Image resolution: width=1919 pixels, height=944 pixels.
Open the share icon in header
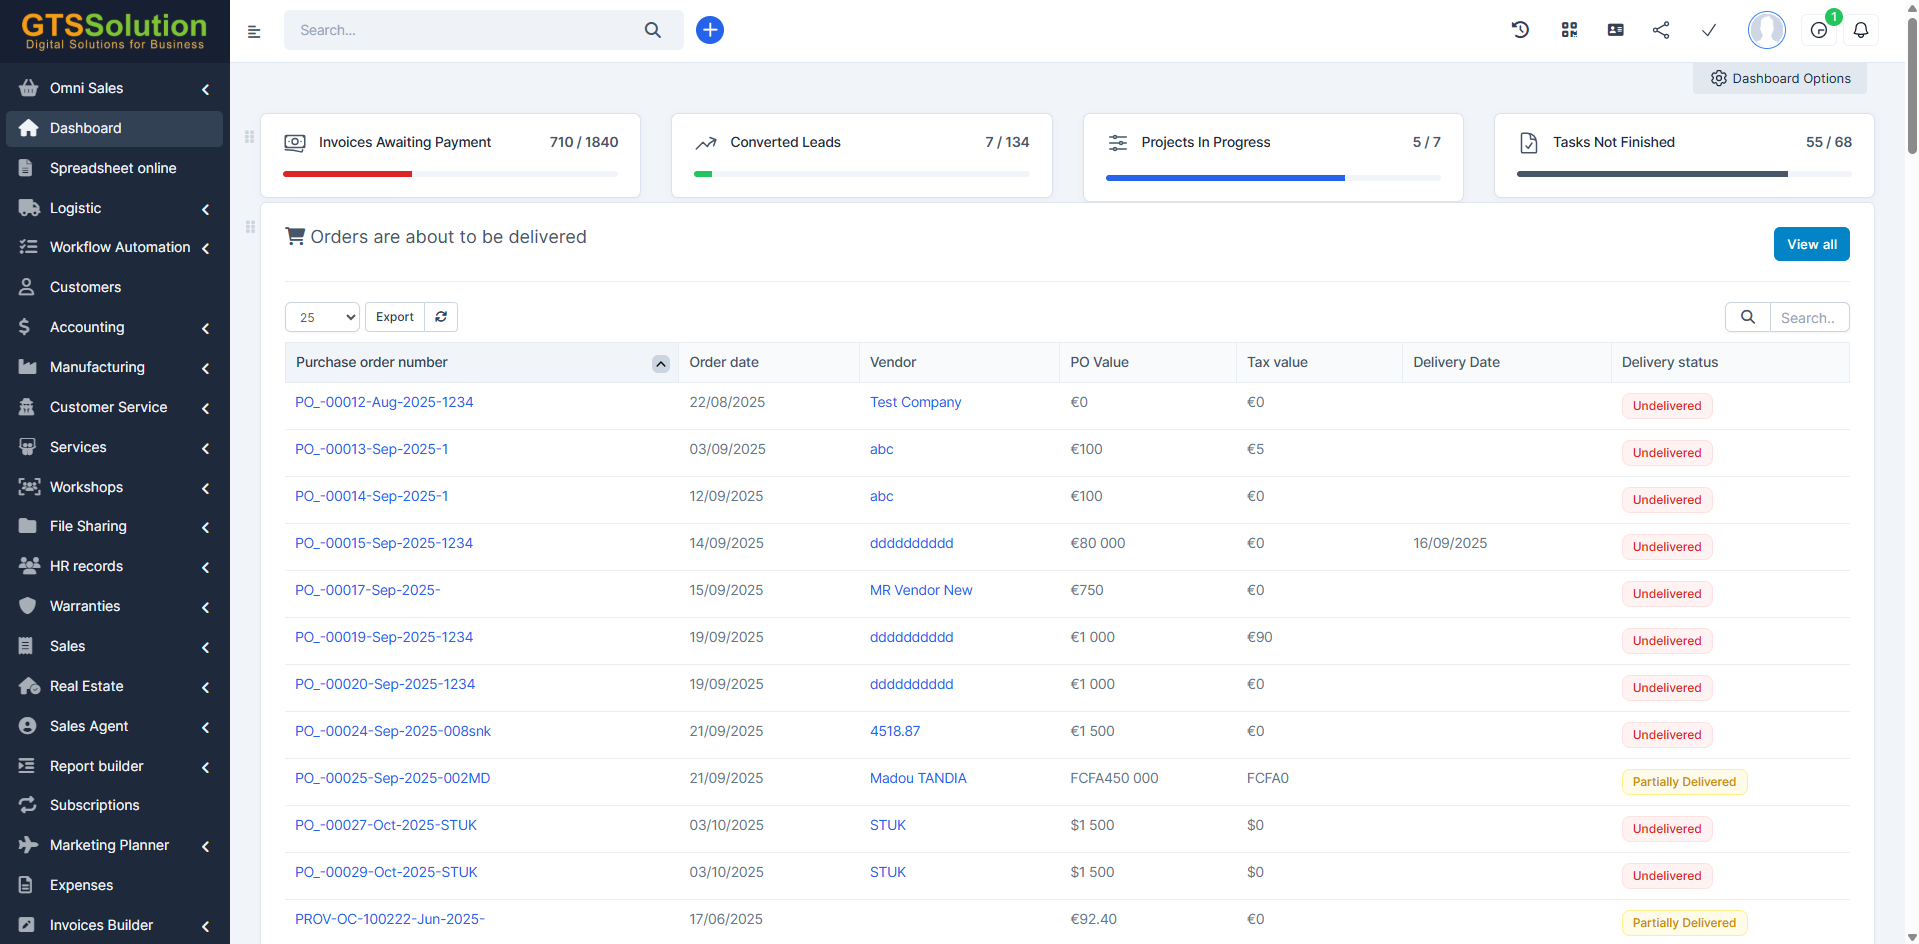(1661, 30)
